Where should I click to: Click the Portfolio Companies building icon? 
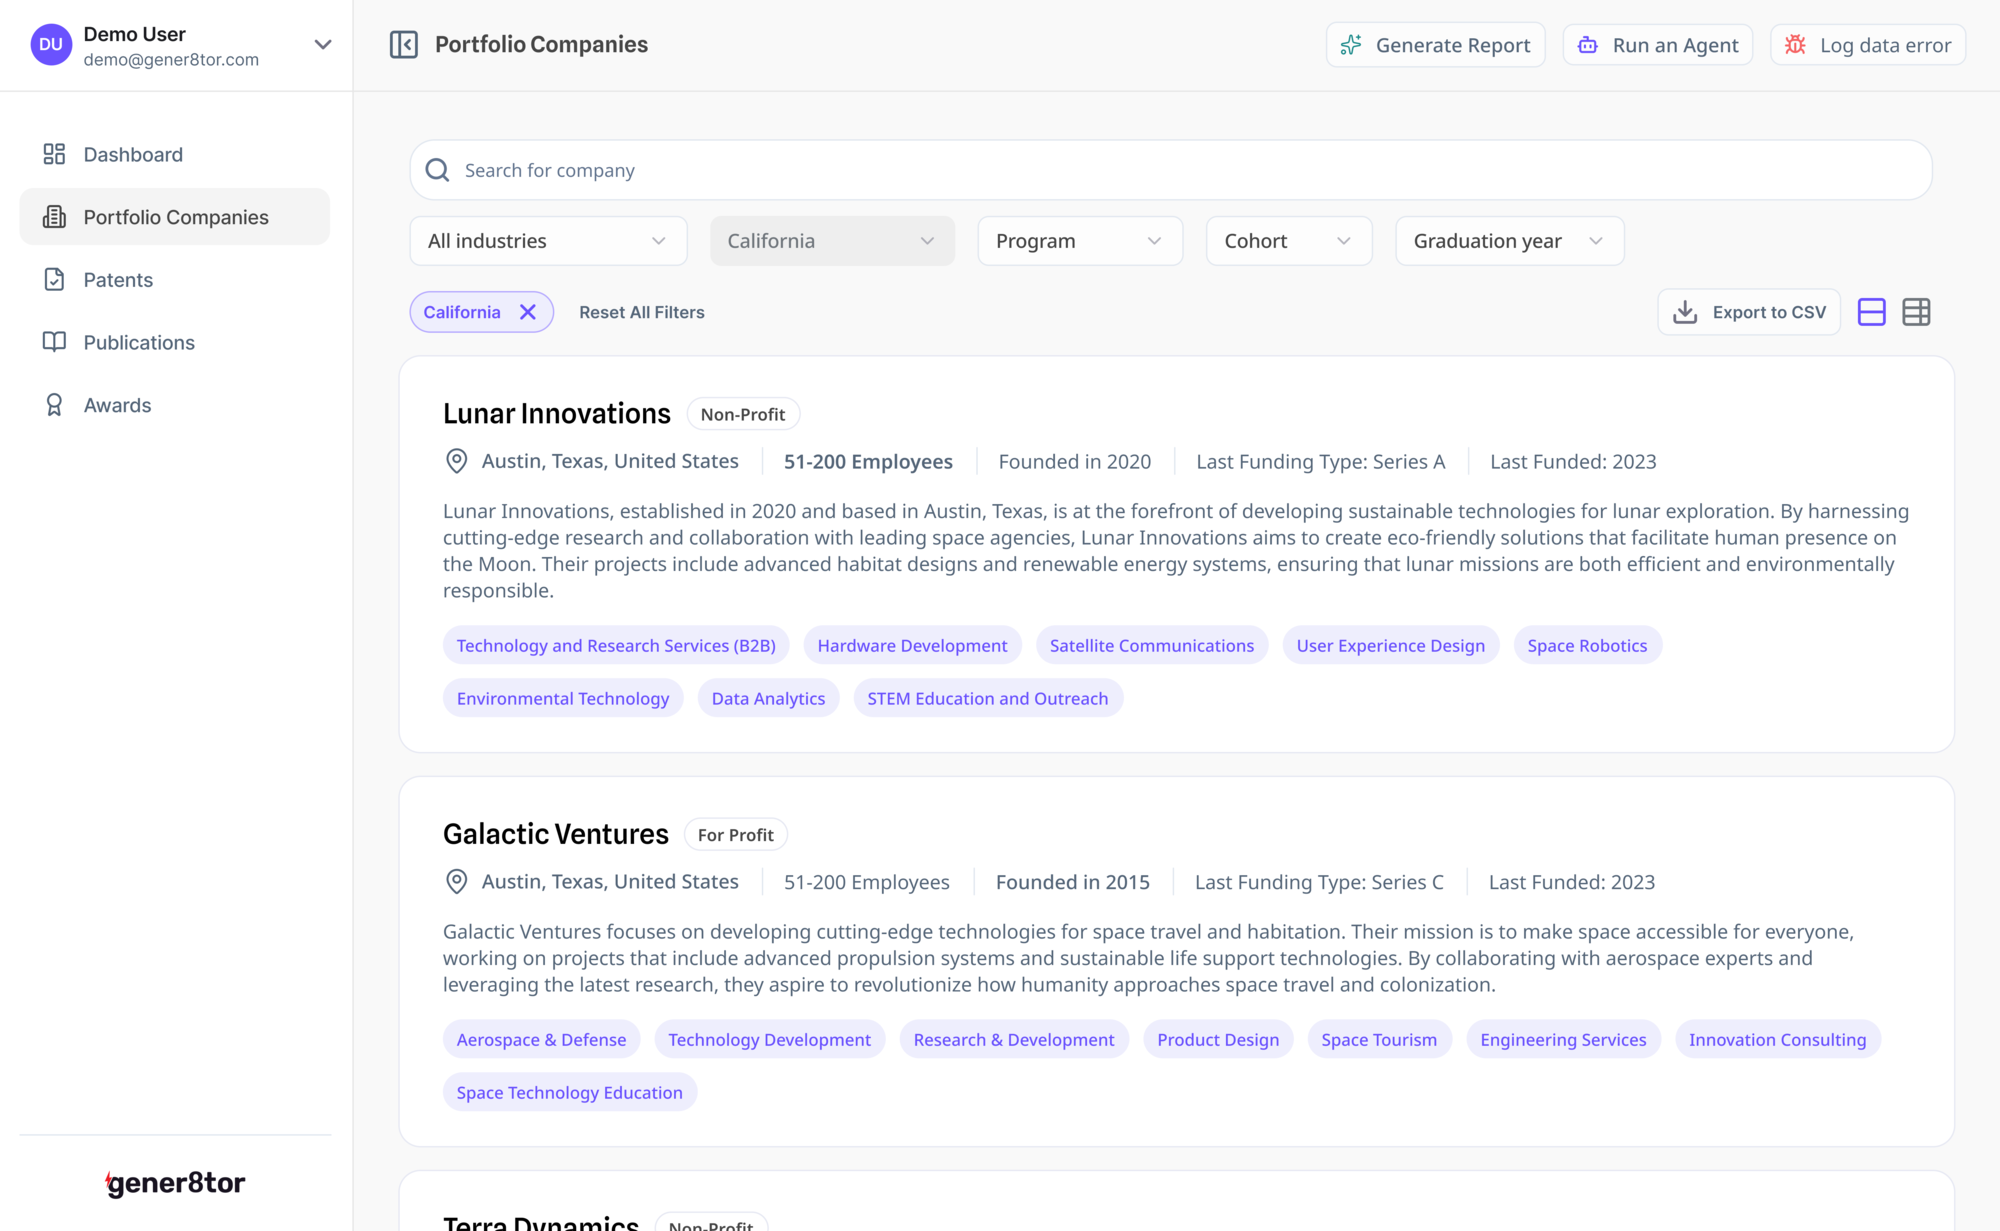(x=54, y=217)
